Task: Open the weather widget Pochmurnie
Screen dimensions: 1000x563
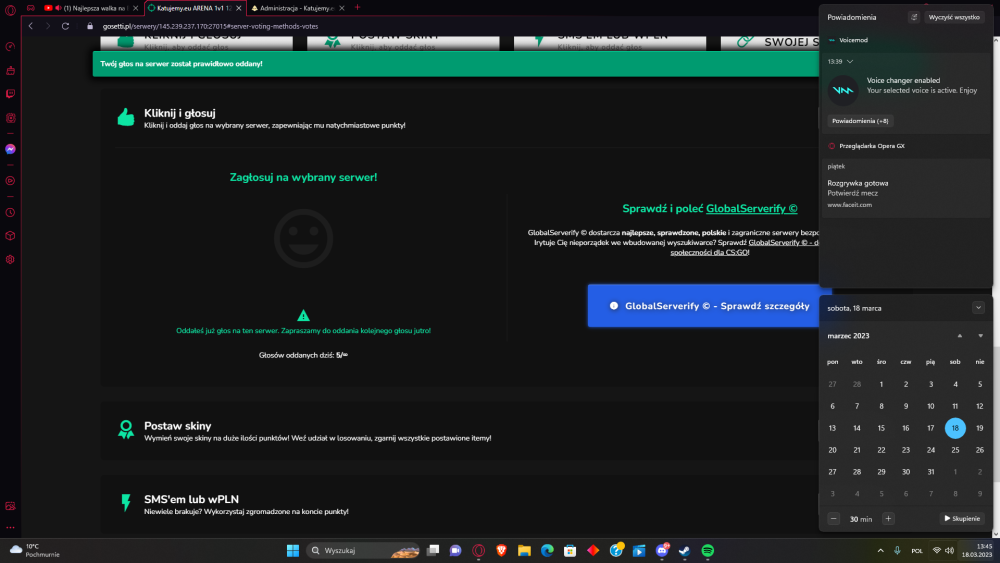Action: click(35, 550)
